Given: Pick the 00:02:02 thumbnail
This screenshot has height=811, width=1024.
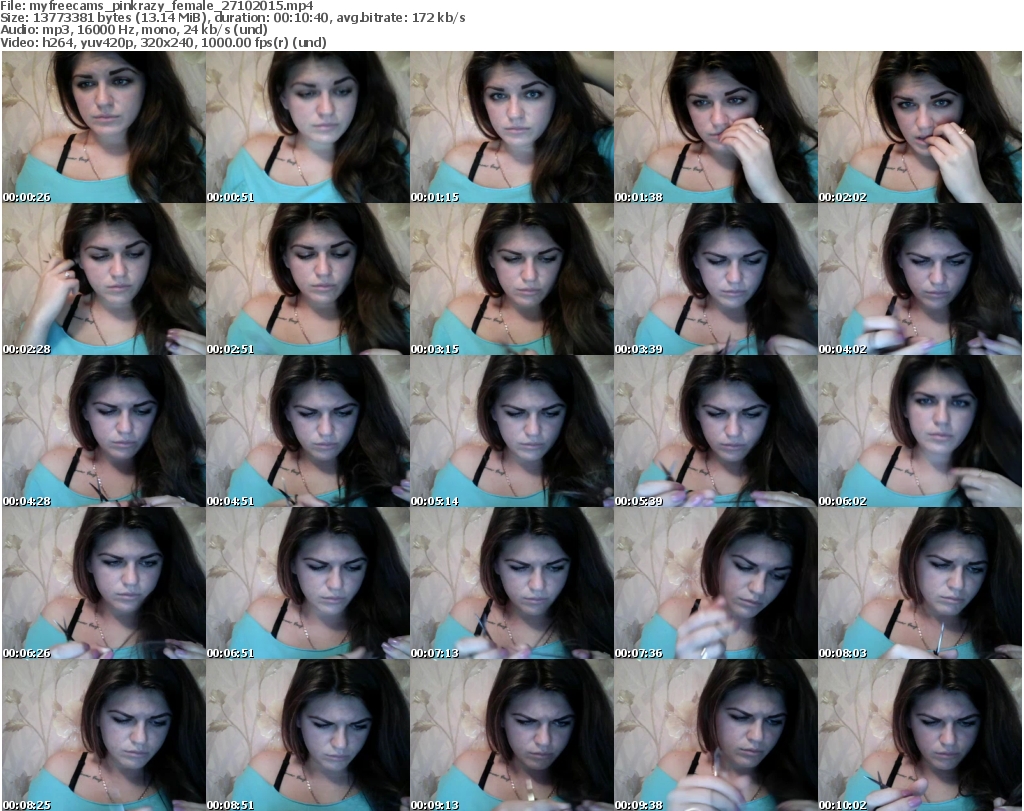Looking at the screenshot, I should coord(920,127).
